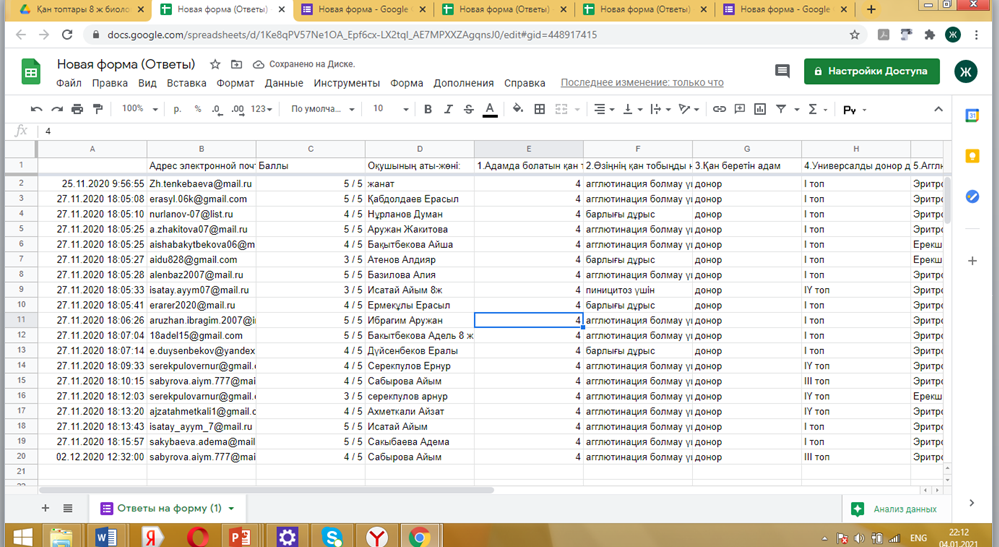Click Настройки Доступа share button
Viewport: 999px width, 547px height.
(871, 71)
